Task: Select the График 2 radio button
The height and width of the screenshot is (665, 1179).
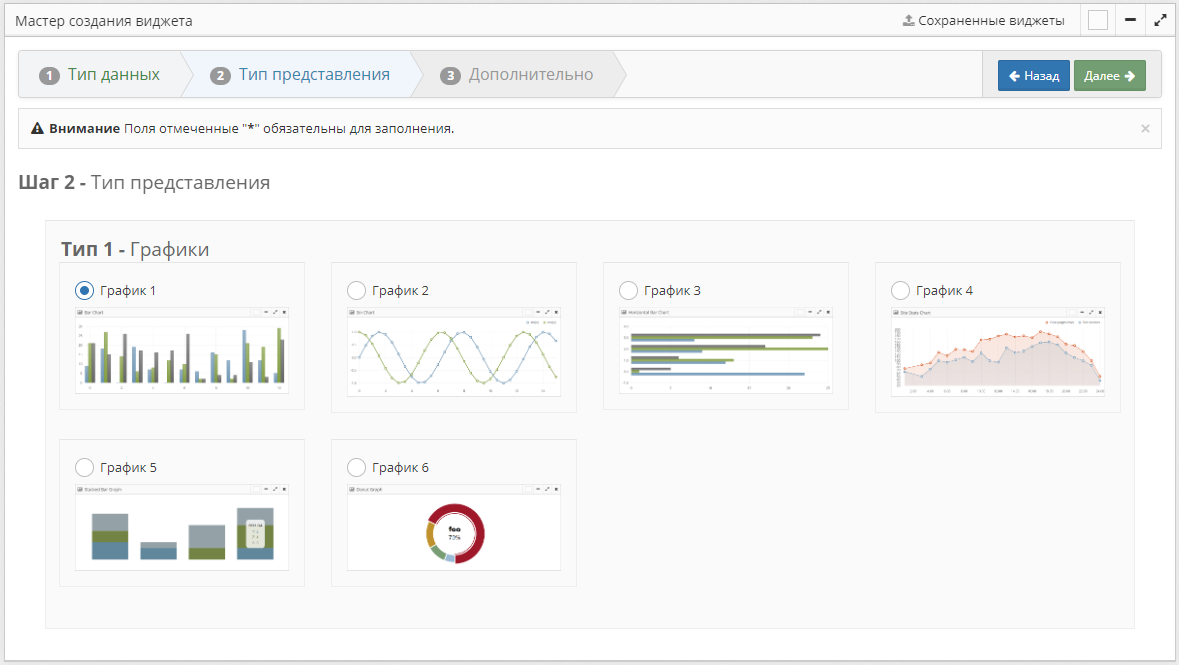Action: tap(356, 290)
